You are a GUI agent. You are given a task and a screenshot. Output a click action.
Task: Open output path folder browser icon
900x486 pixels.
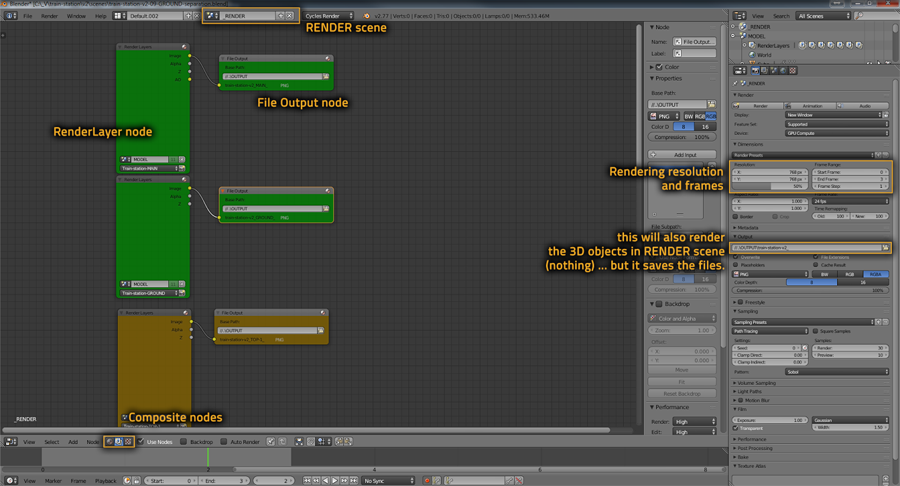886,248
